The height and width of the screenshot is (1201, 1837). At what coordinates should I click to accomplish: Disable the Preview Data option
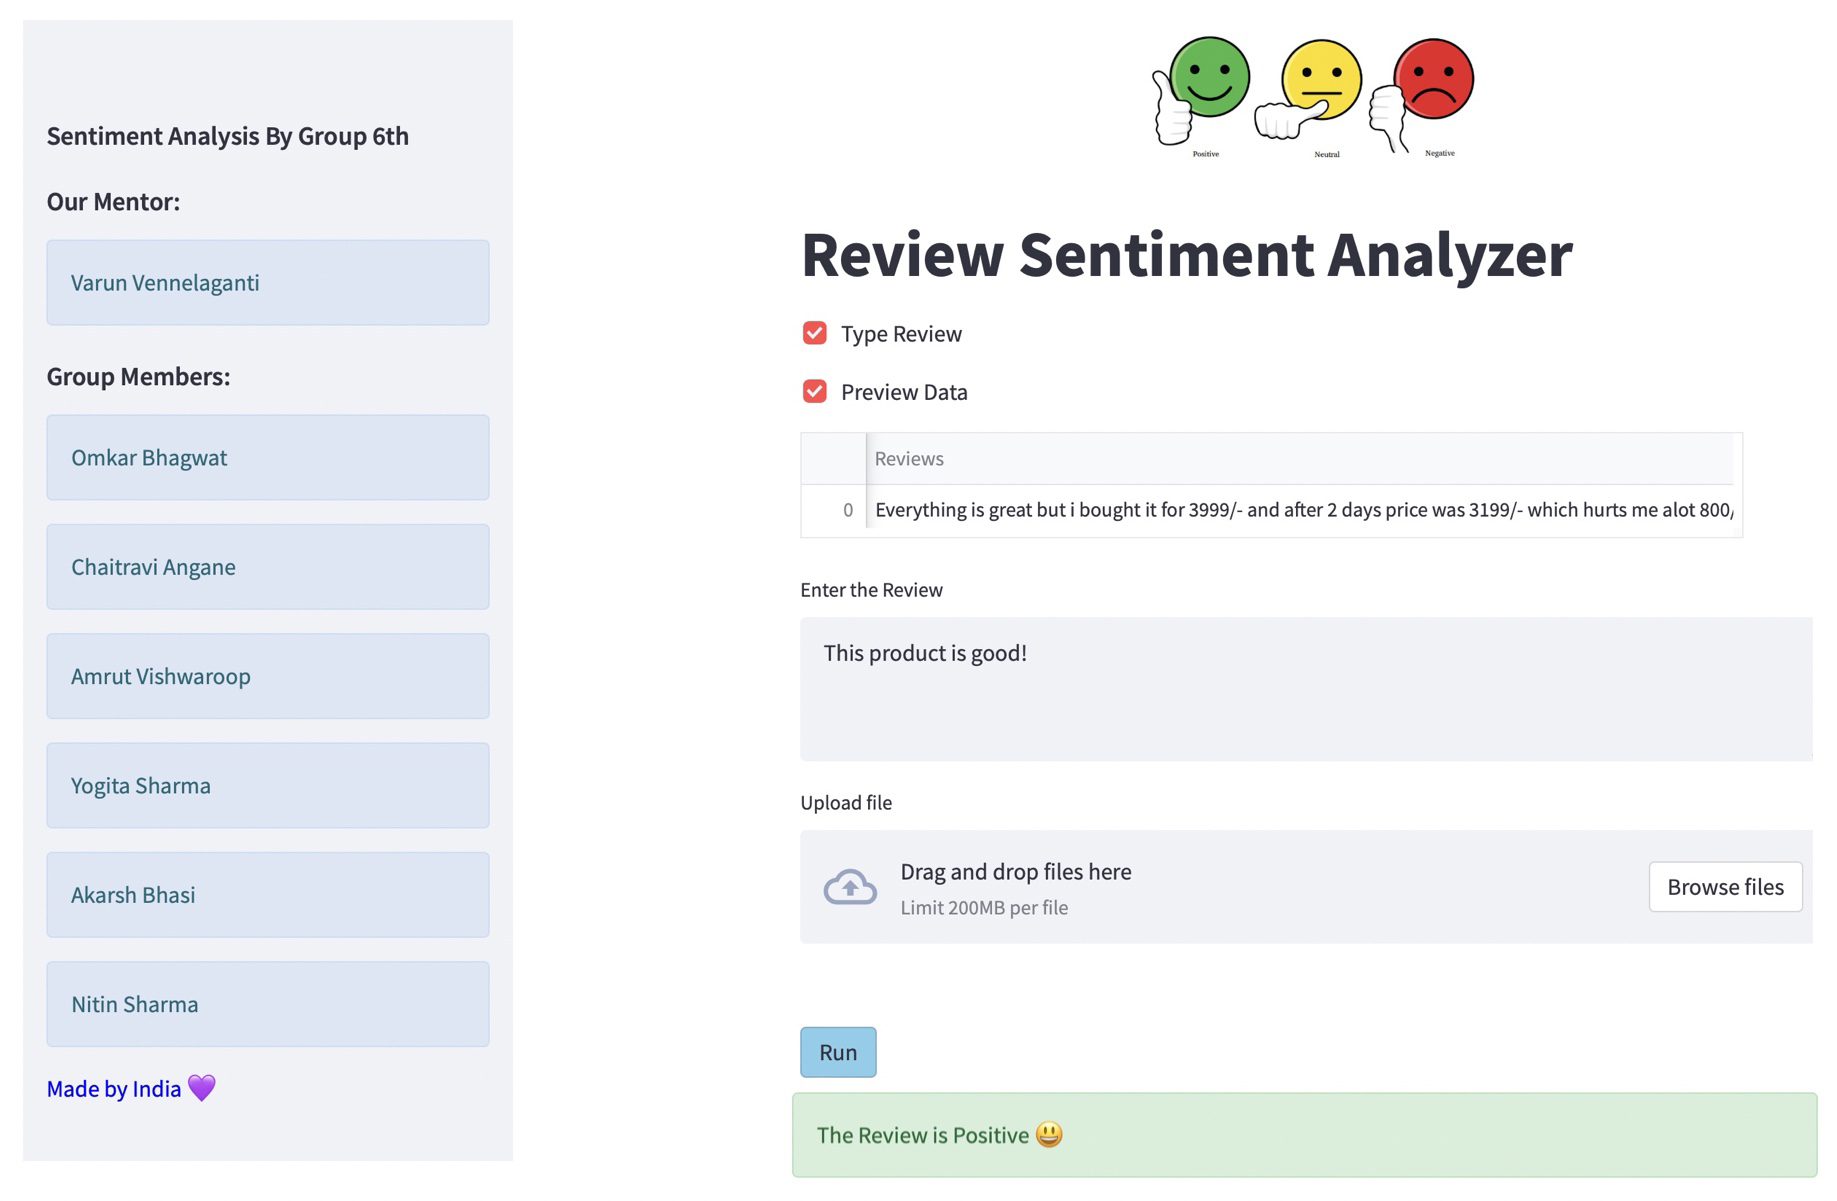click(813, 391)
